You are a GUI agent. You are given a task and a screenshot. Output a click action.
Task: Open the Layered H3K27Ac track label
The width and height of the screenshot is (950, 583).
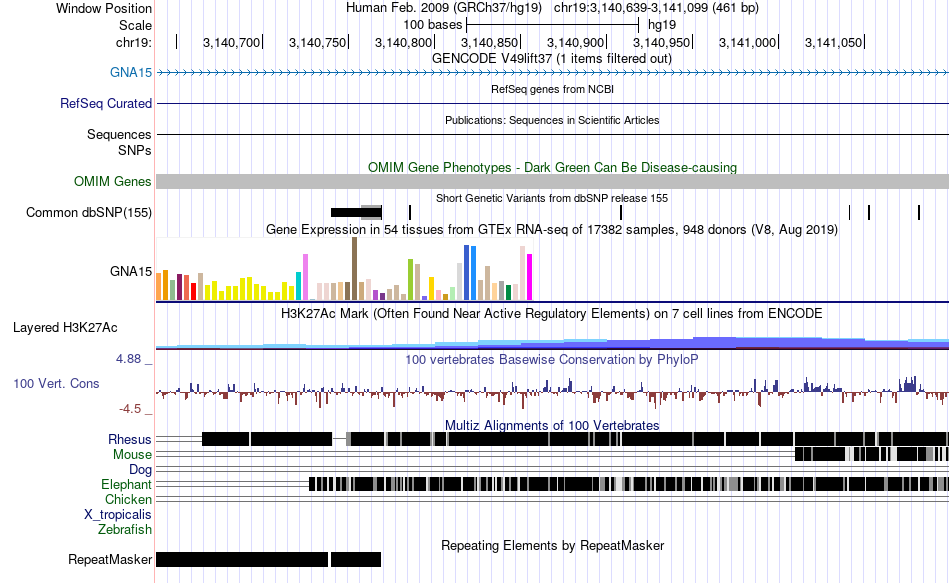click(x=65, y=328)
